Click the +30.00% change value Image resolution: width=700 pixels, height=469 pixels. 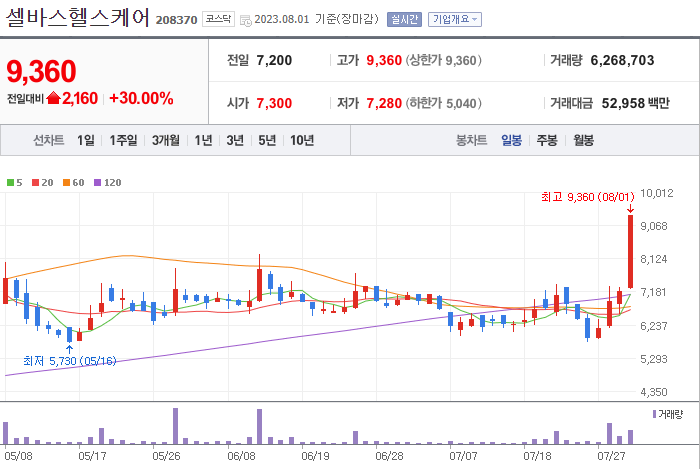coord(141,98)
